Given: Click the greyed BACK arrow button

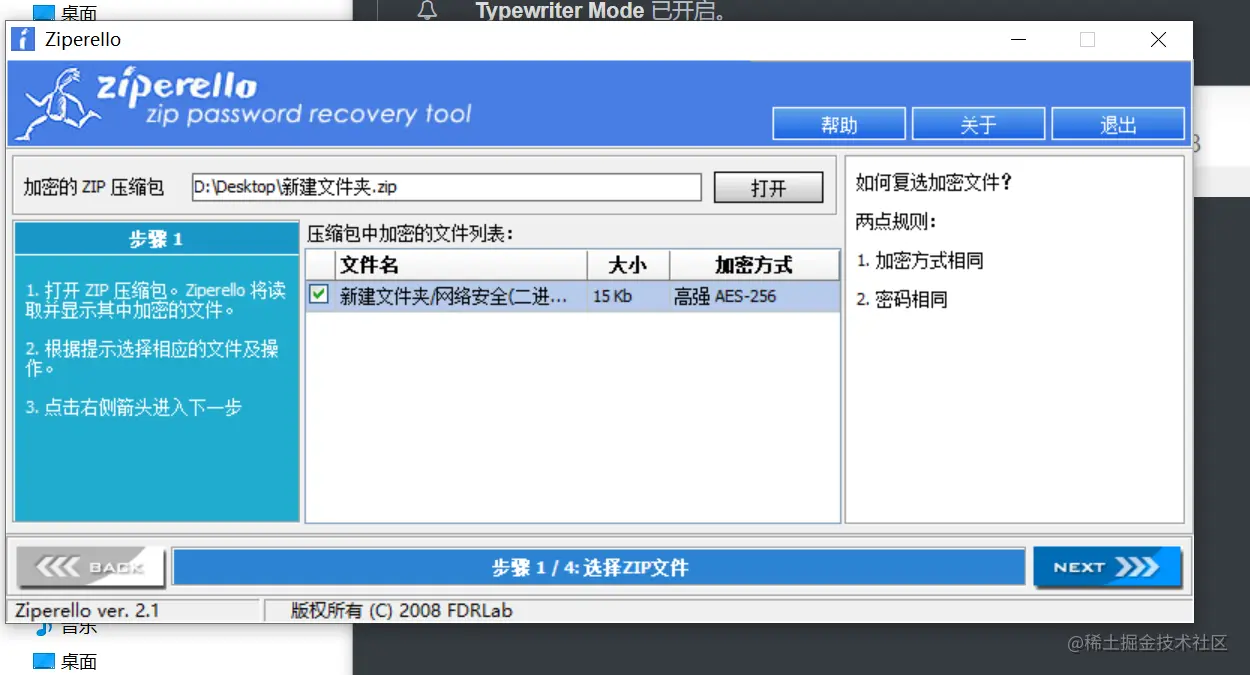Looking at the screenshot, I should (x=91, y=567).
